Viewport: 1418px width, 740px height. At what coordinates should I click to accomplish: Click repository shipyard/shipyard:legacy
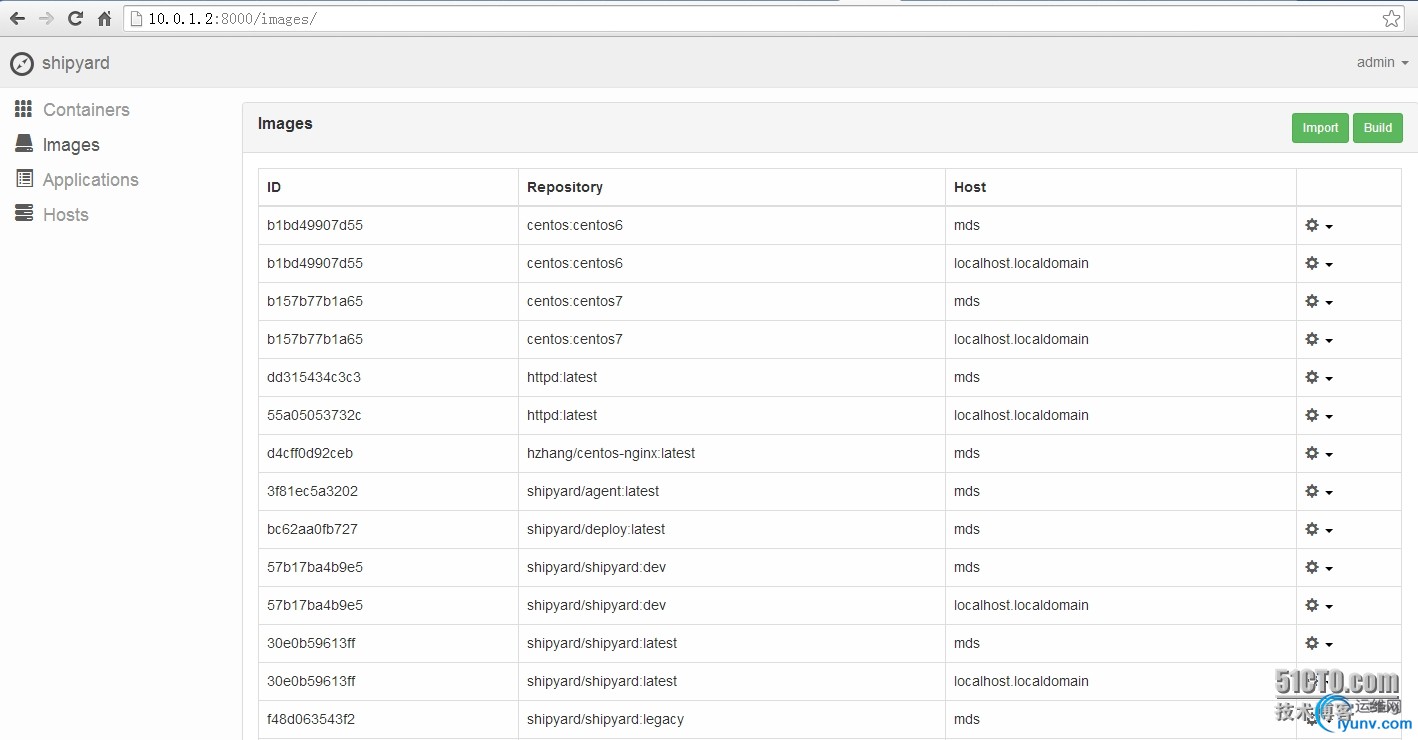(x=606, y=719)
